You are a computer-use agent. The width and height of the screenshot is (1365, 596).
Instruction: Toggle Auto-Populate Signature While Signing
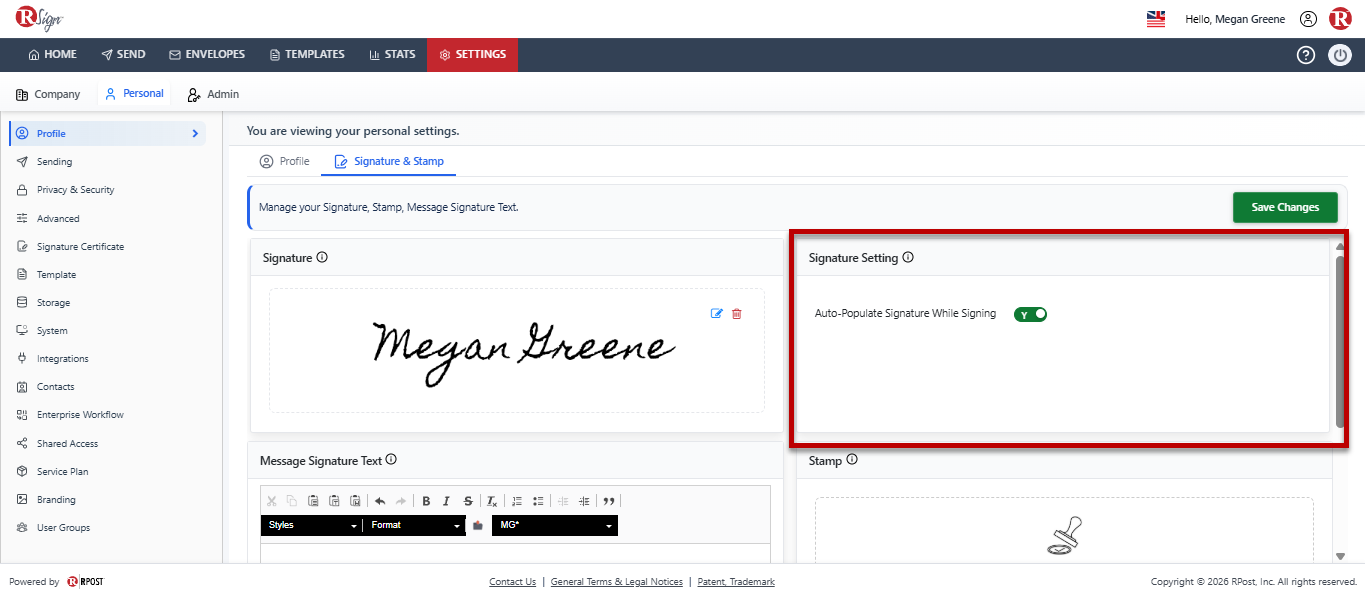click(1030, 314)
